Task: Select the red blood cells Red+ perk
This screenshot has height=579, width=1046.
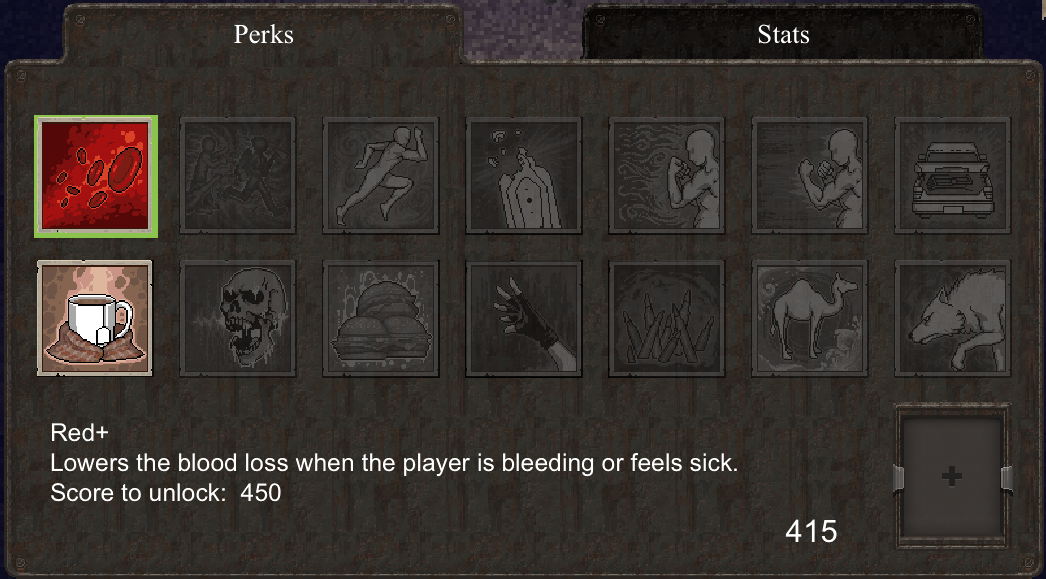Action: pyautogui.click(x=96, y=176)
